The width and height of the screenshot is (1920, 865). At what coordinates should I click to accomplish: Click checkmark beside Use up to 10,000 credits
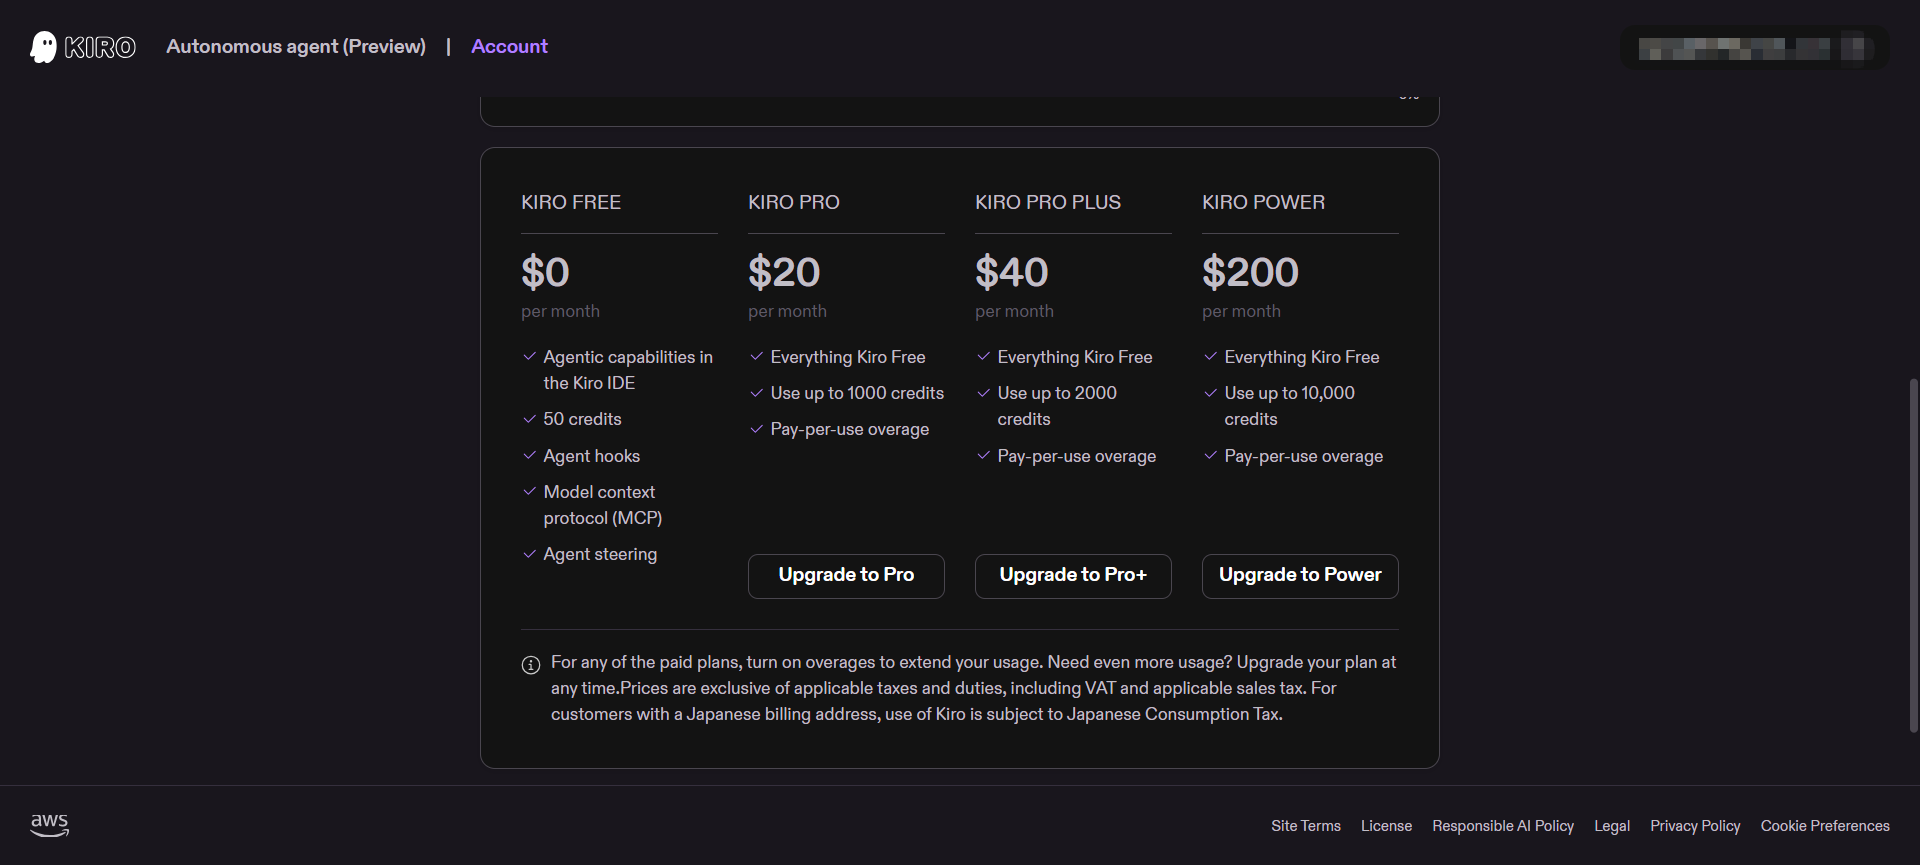[1211, 393]
